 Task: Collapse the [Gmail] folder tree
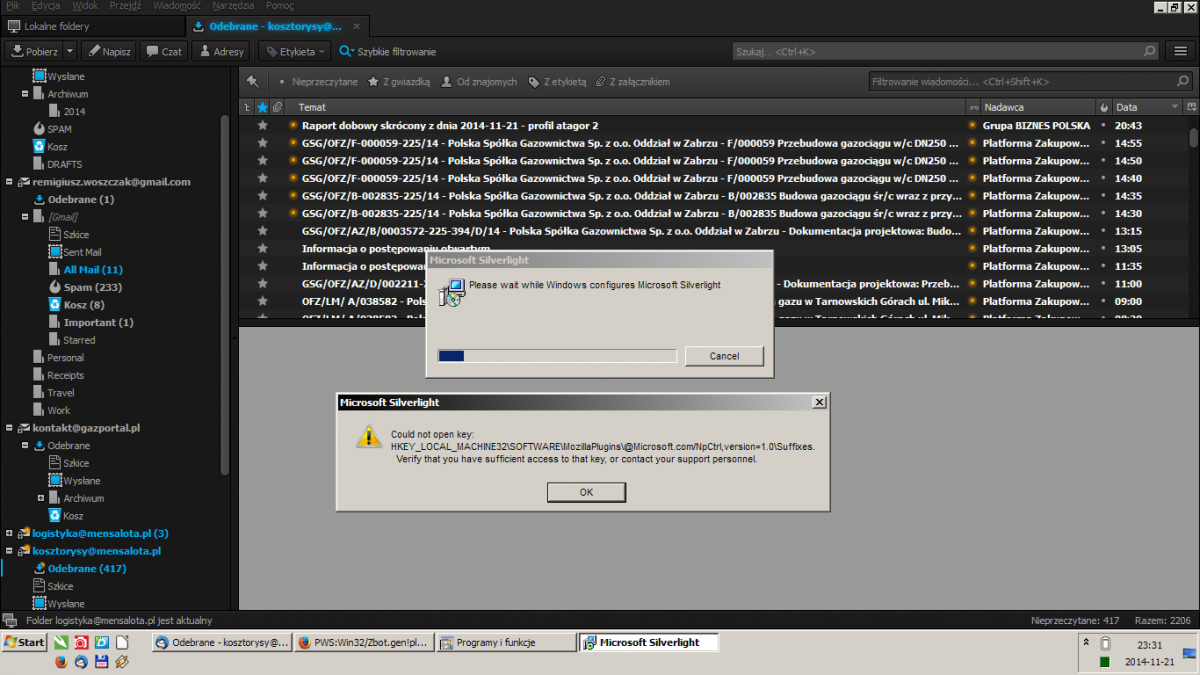(x=25, y=217)
